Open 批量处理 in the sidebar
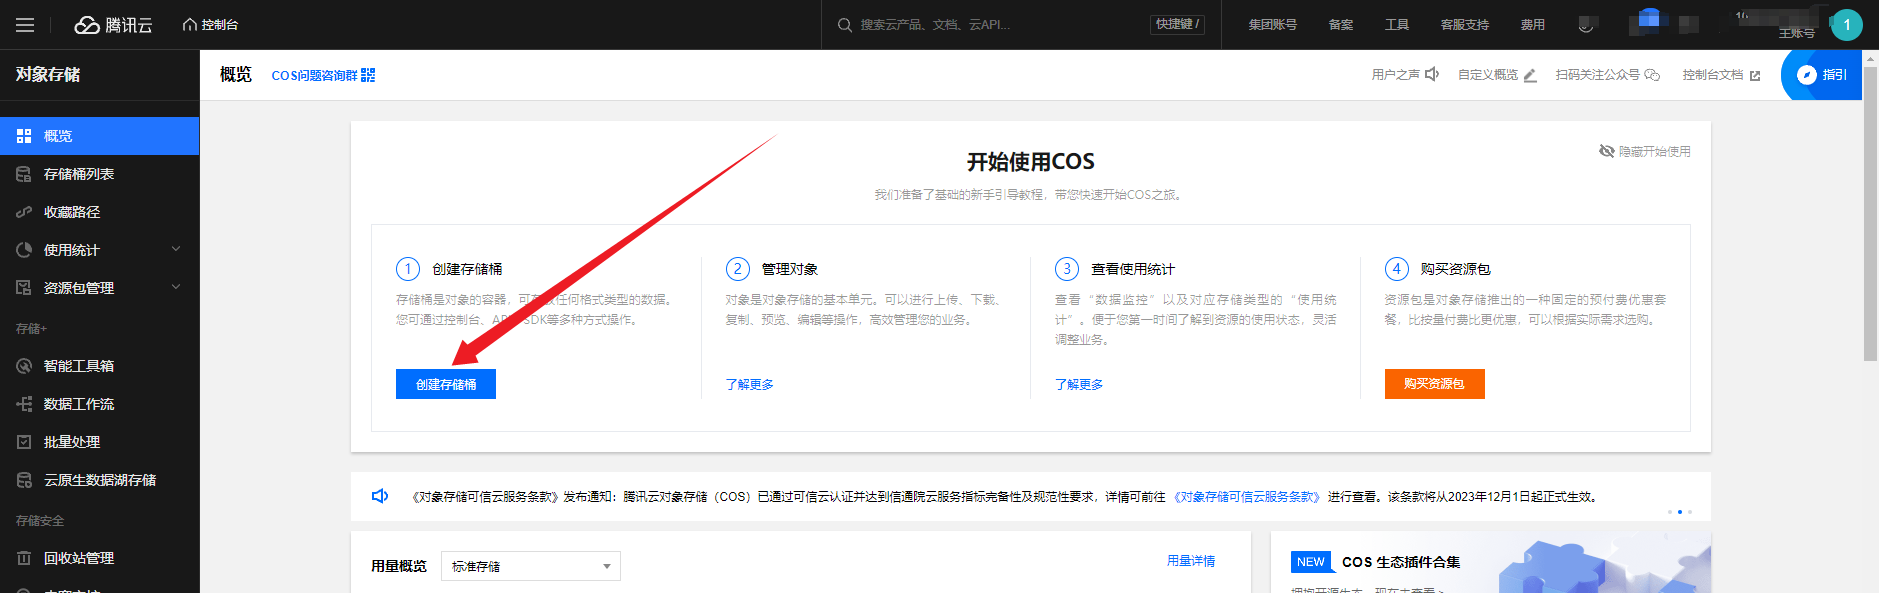This screenshot has height=593, width=1879. coord(100,442)
